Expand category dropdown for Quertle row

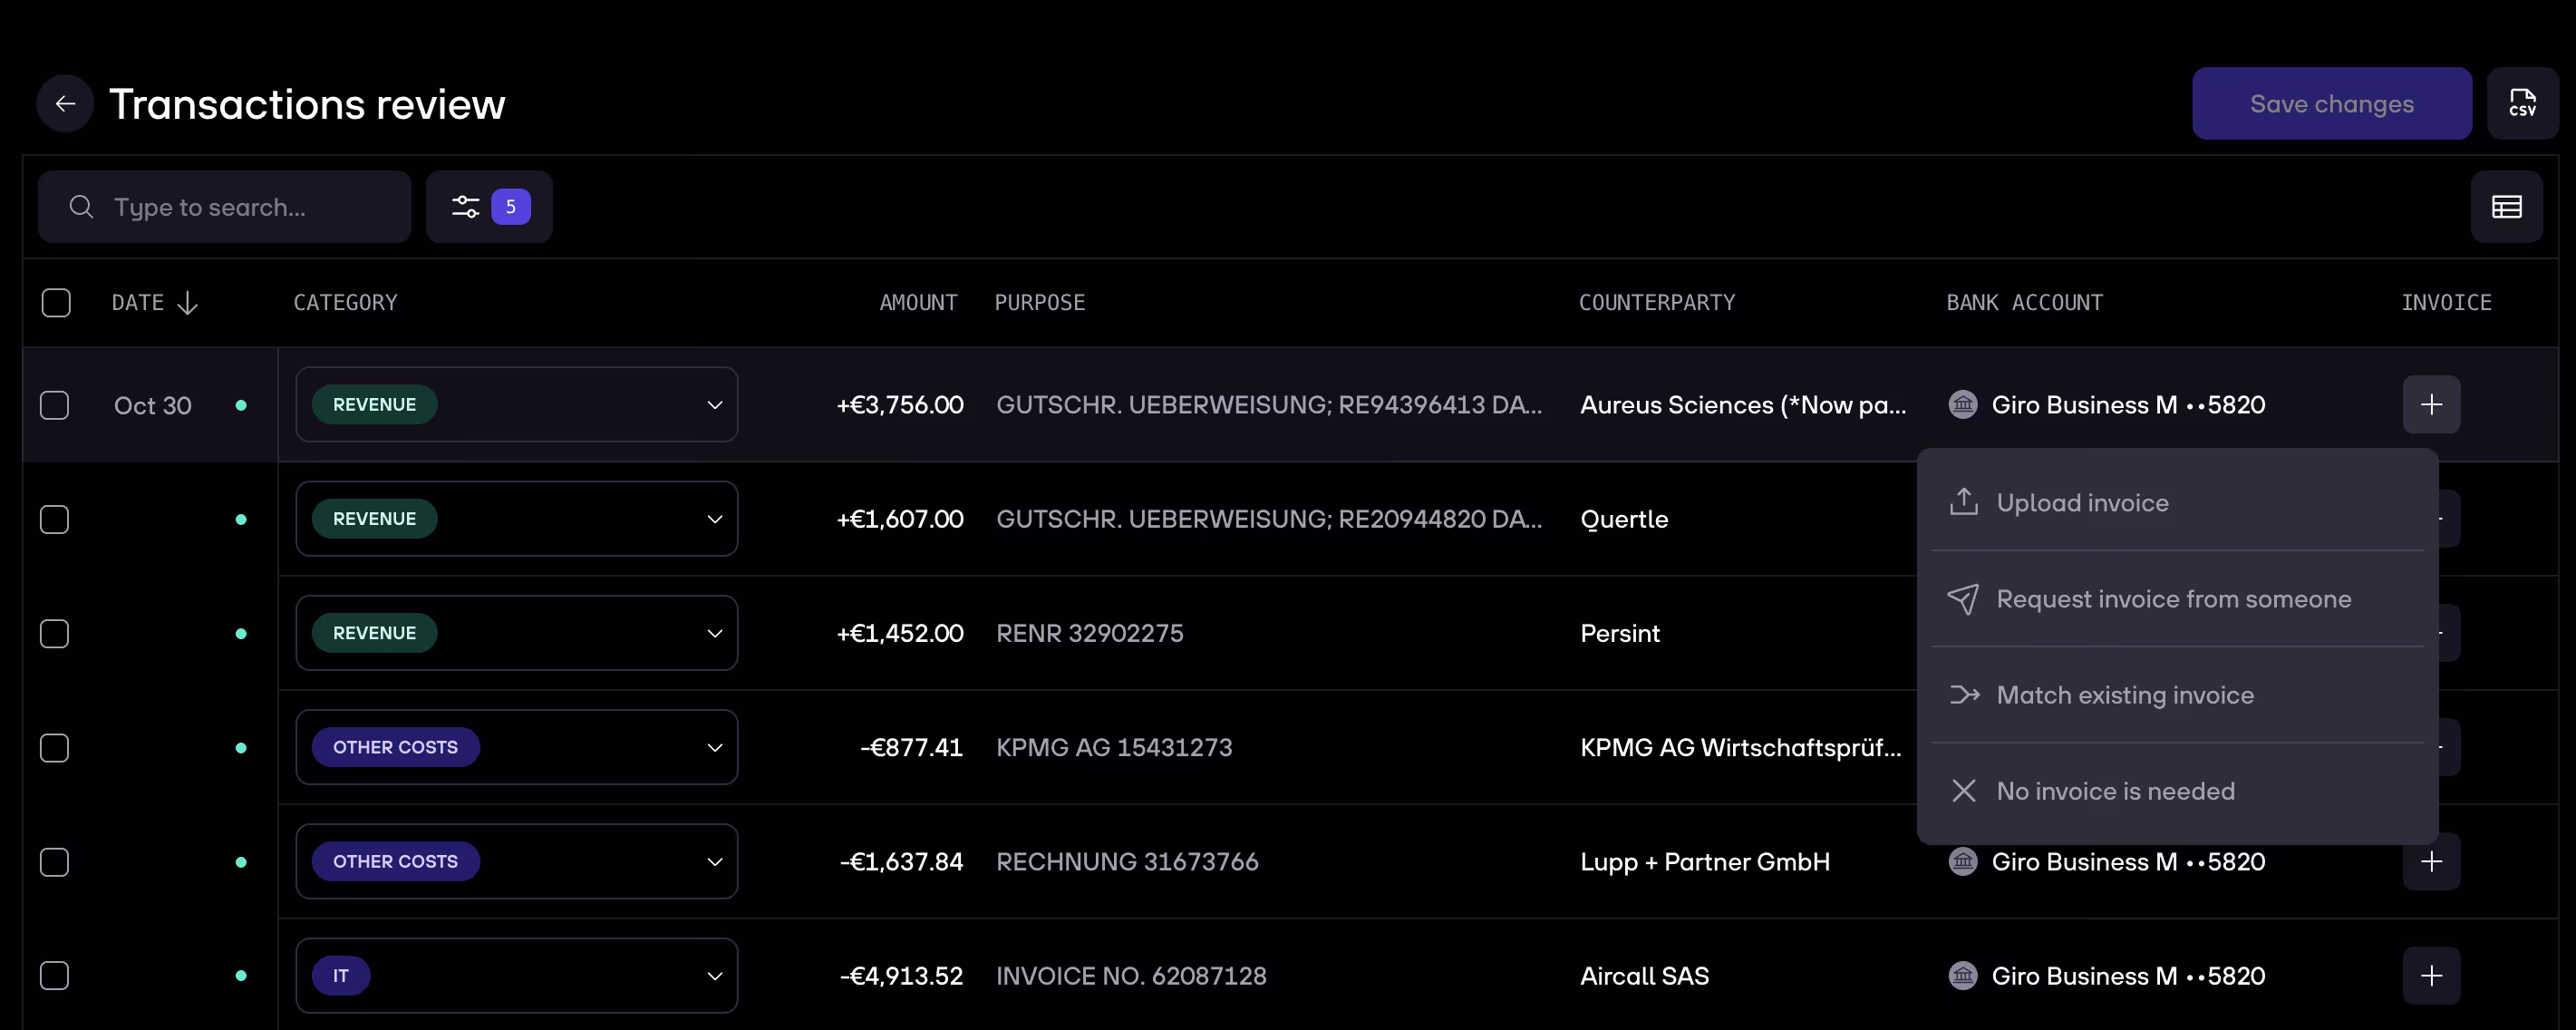pos(714,519)
